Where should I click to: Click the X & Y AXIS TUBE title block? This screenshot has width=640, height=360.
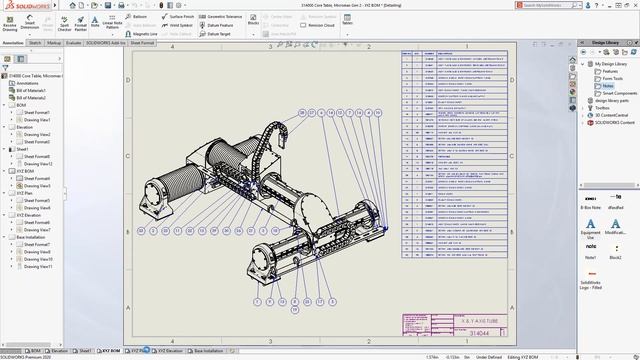pos(480,321)
